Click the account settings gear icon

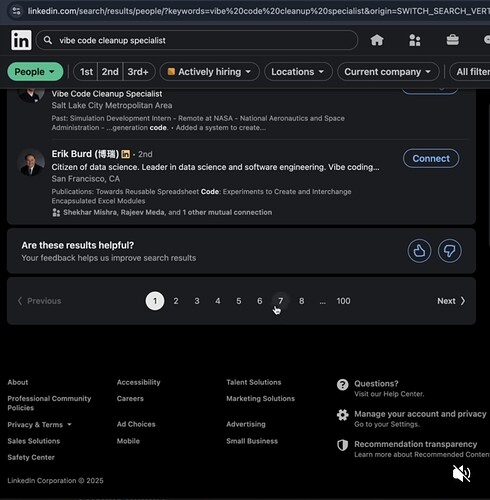342,415
